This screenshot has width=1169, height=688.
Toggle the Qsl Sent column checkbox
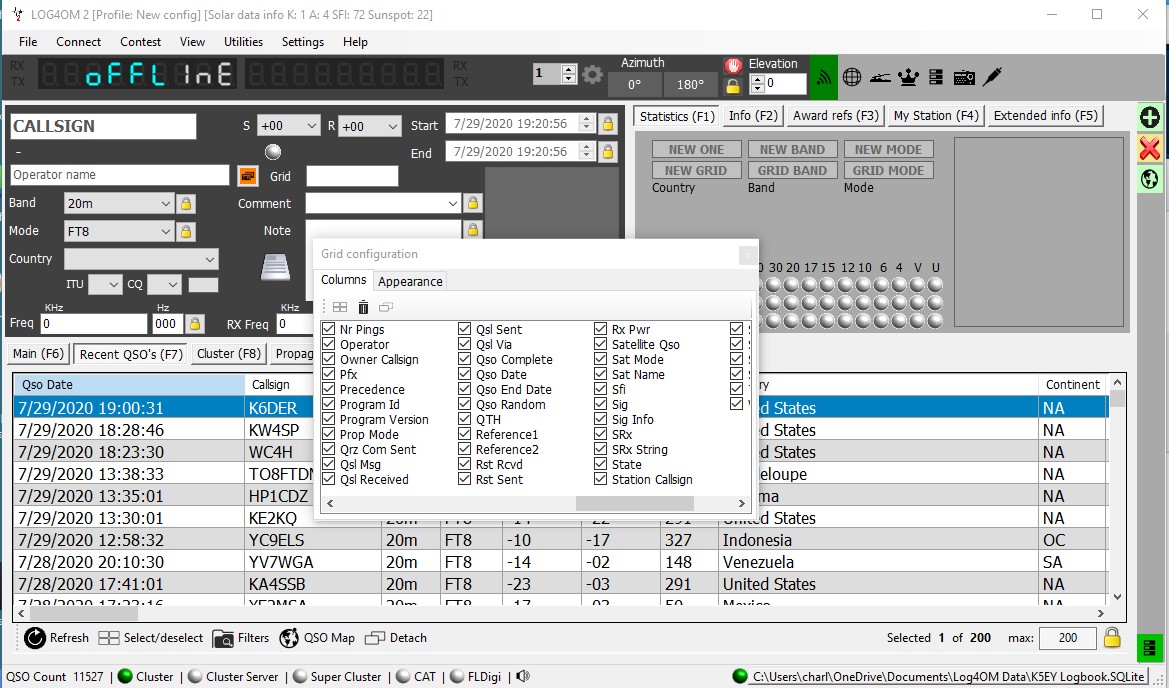[x=464, y=329]
